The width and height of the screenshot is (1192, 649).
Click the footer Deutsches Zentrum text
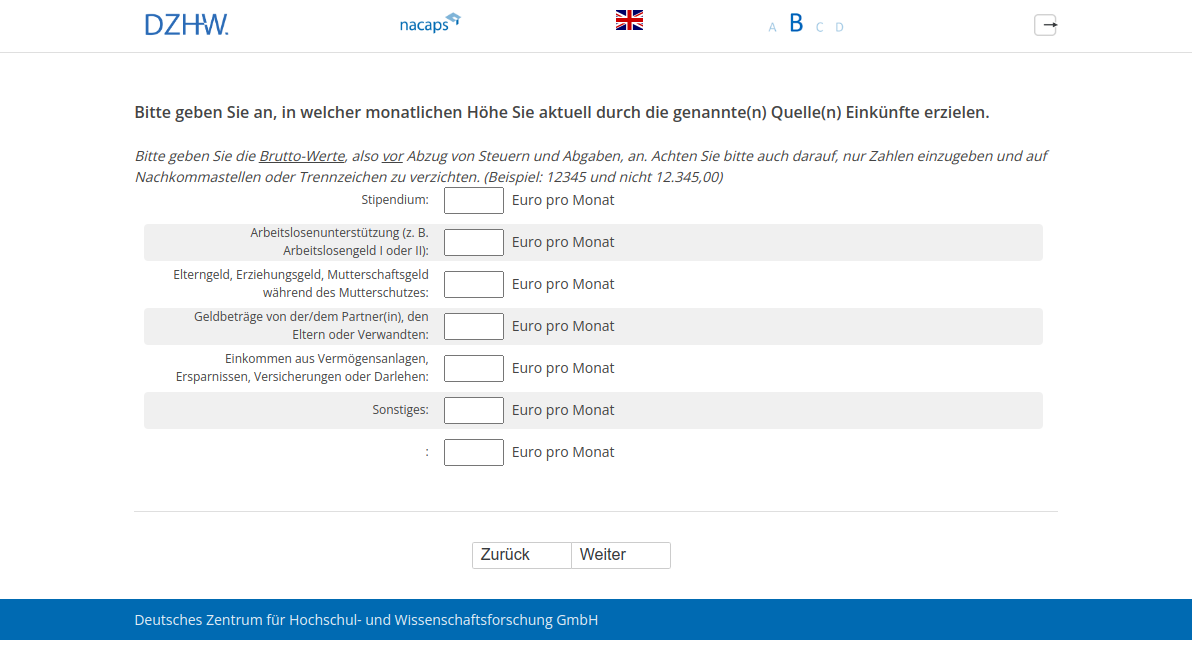366,620
